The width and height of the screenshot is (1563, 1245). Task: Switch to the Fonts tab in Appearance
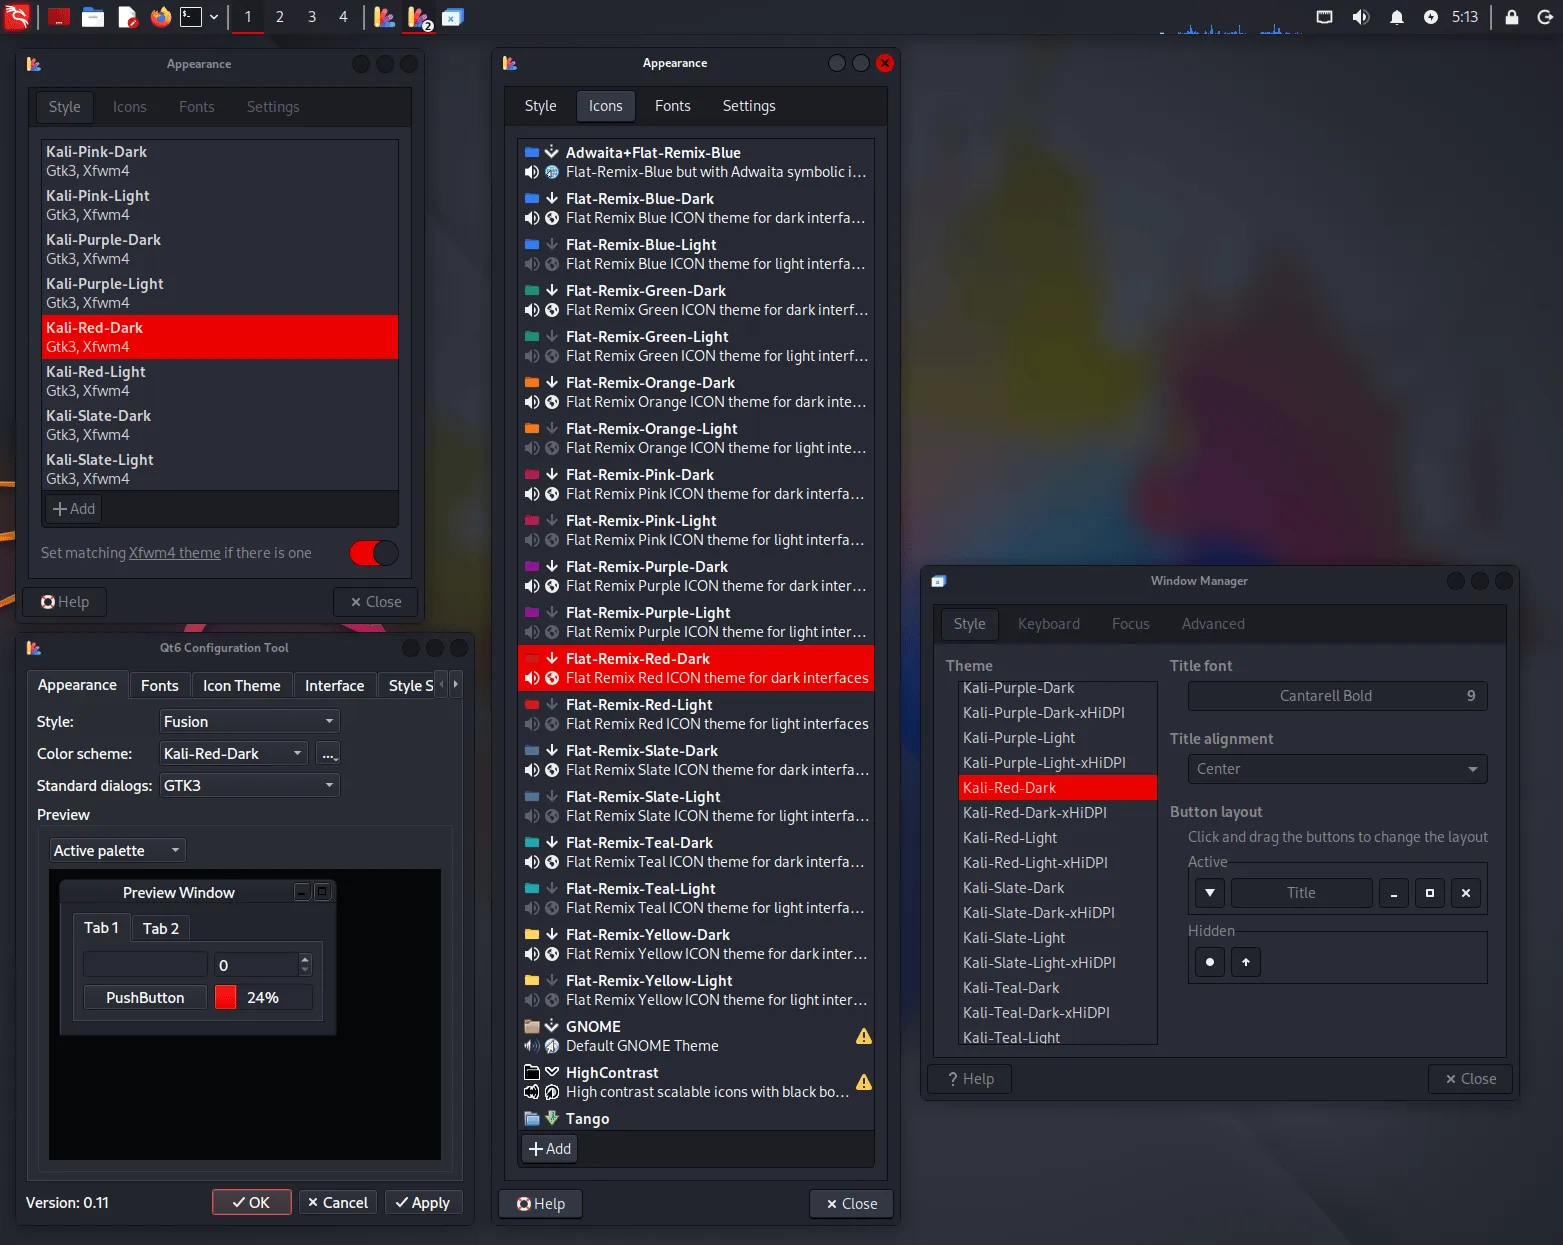672,105
